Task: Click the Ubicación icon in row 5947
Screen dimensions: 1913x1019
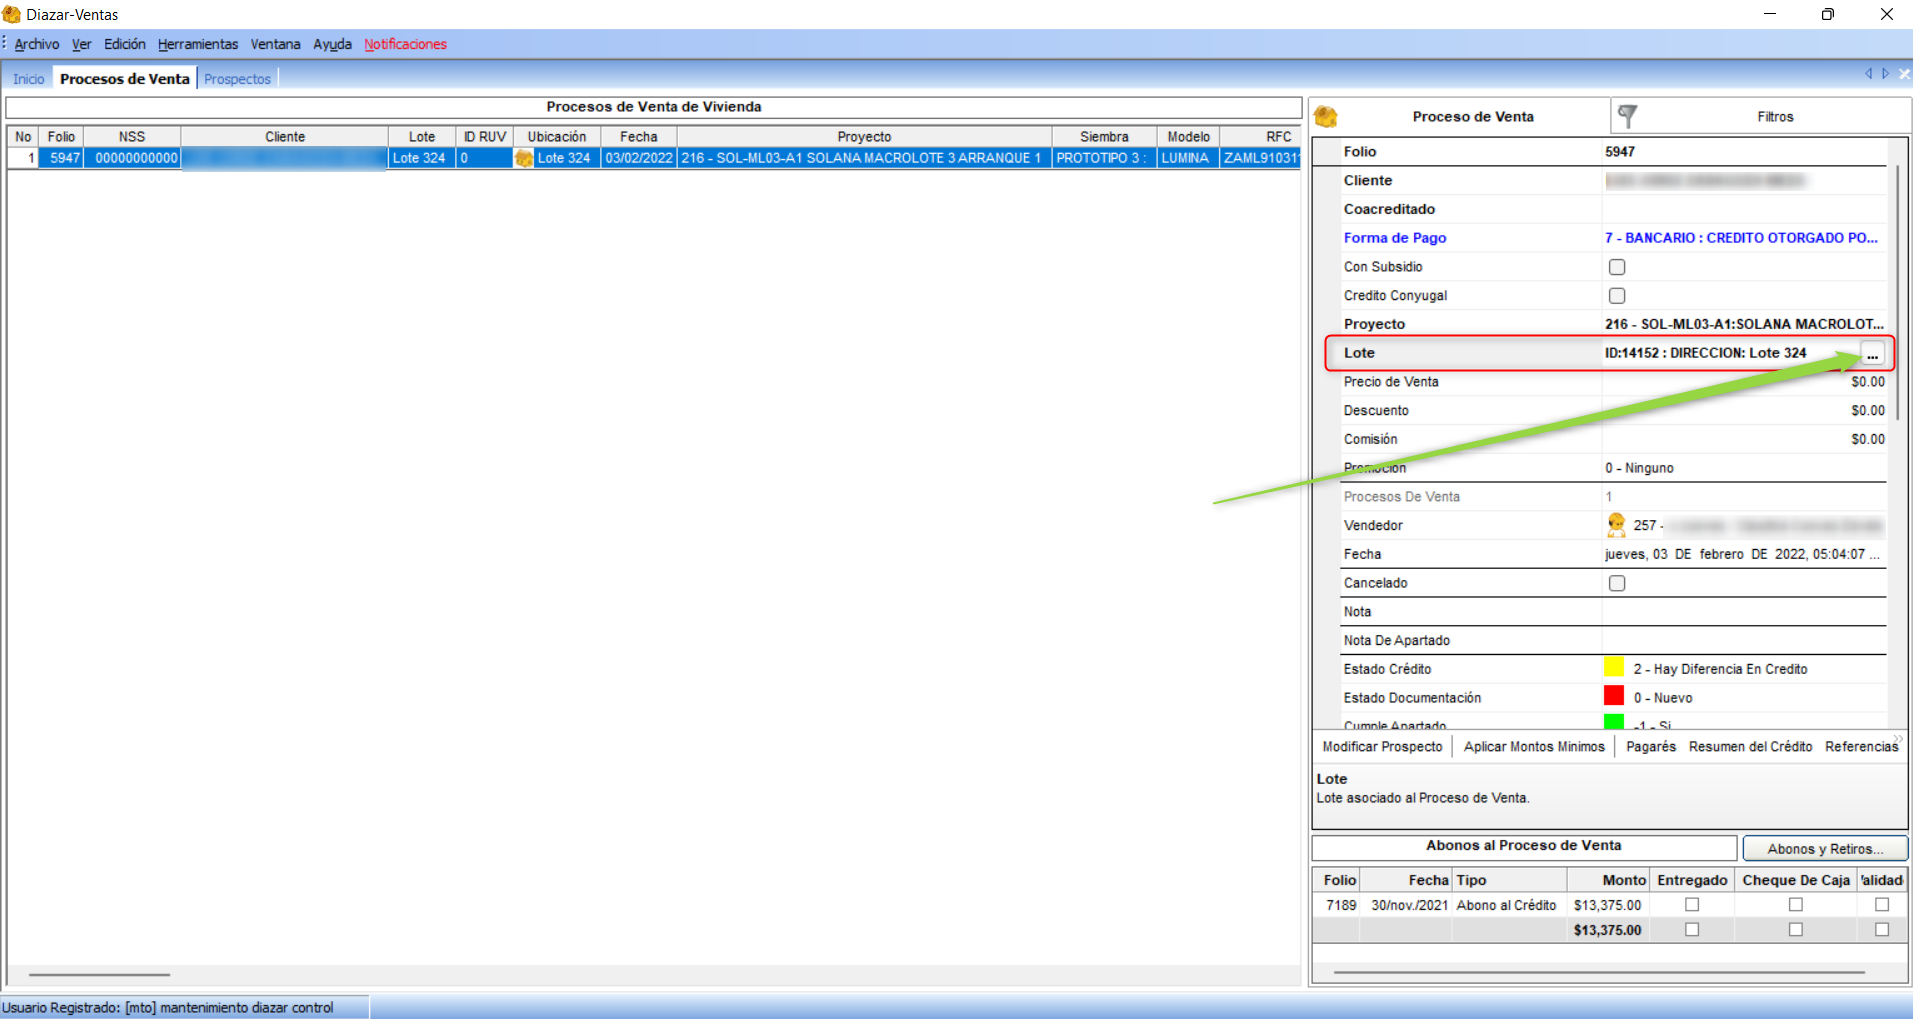Action: point(524,158)
